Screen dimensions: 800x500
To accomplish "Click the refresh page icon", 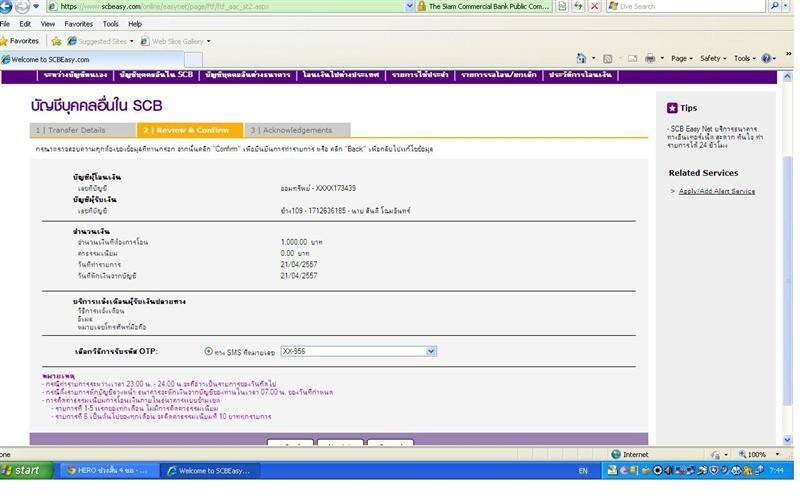I will pos(579,6).
